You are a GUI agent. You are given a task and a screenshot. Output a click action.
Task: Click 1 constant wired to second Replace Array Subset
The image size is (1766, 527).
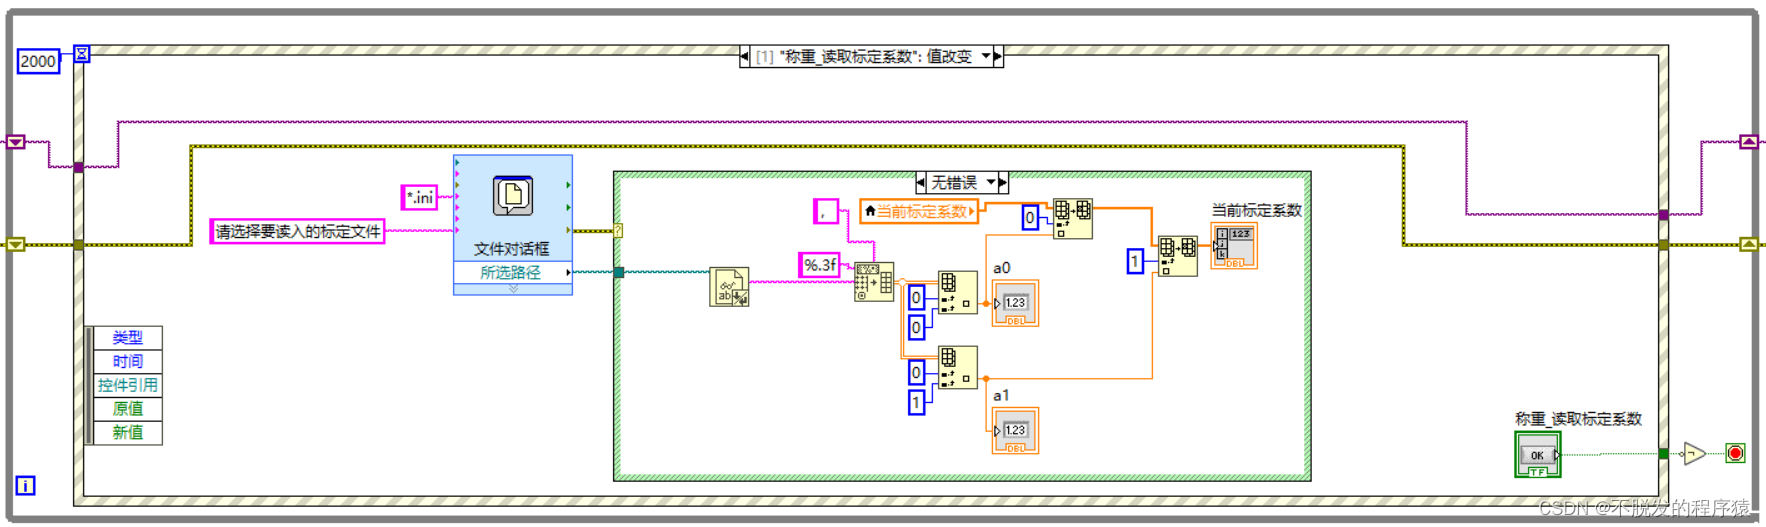point(1135,261)
